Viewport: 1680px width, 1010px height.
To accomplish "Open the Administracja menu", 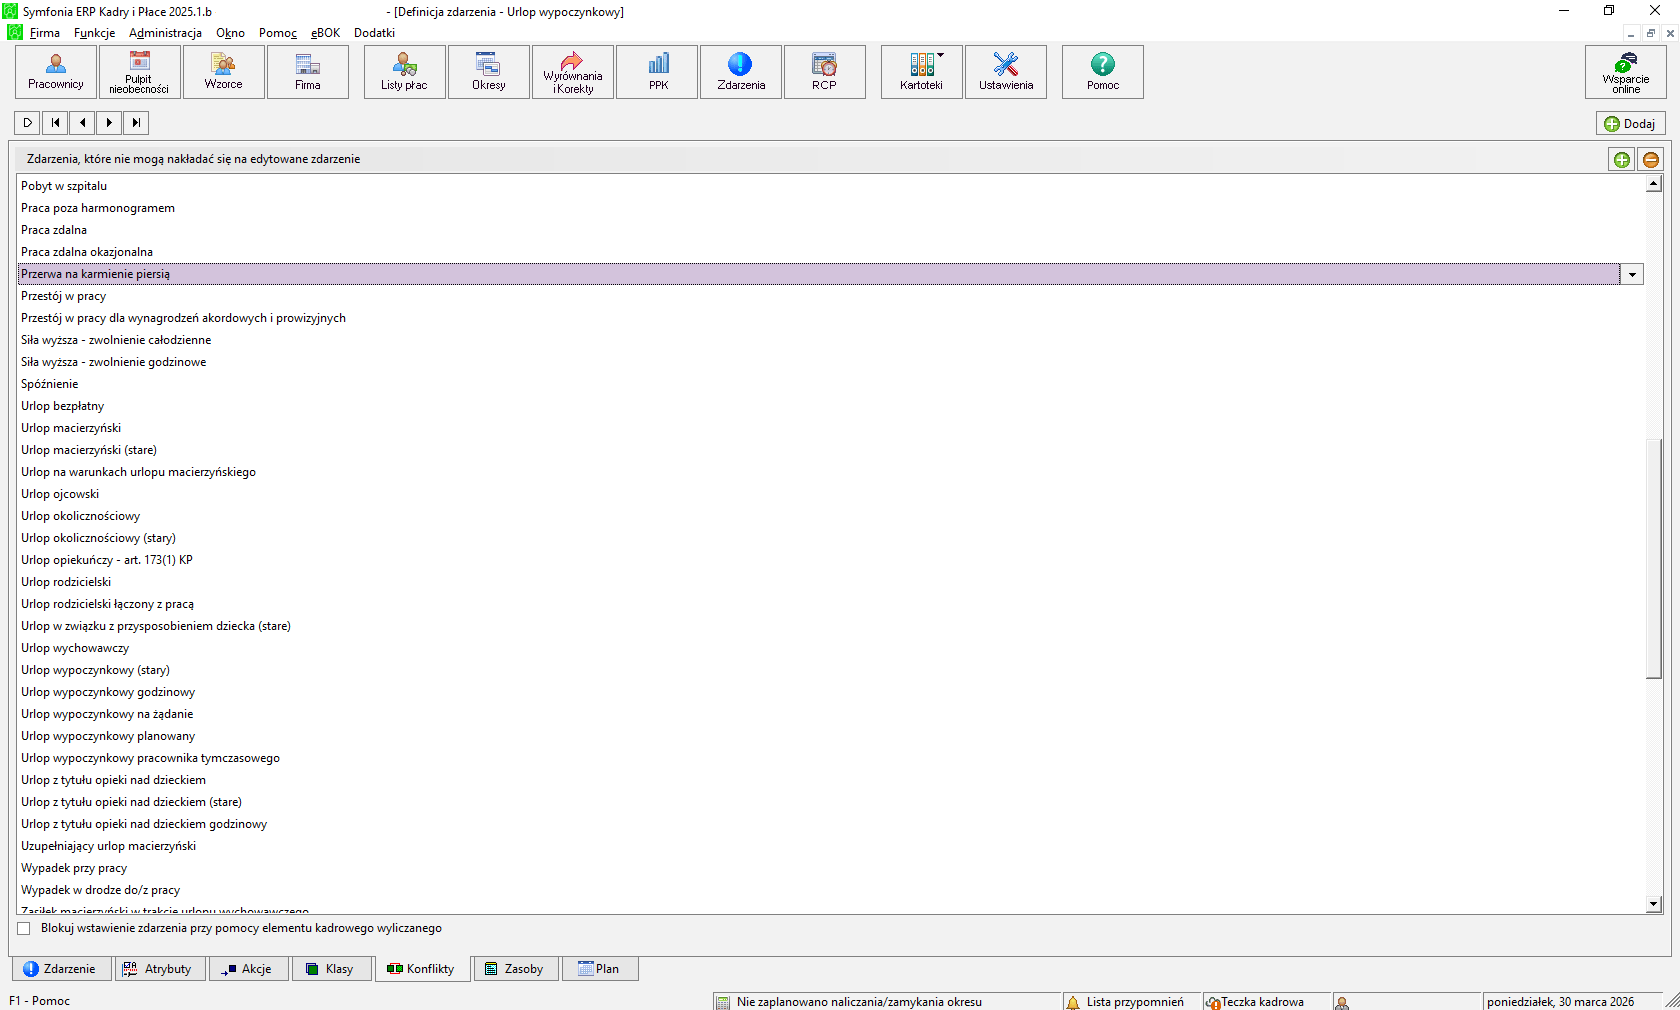I will [x=165, y=33].
